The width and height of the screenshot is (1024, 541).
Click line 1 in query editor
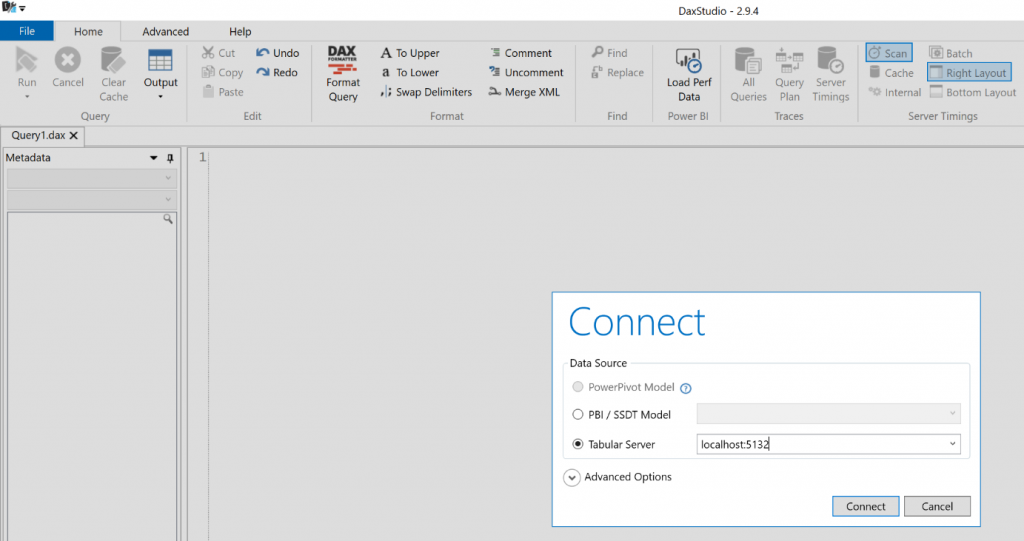(614, 157)
